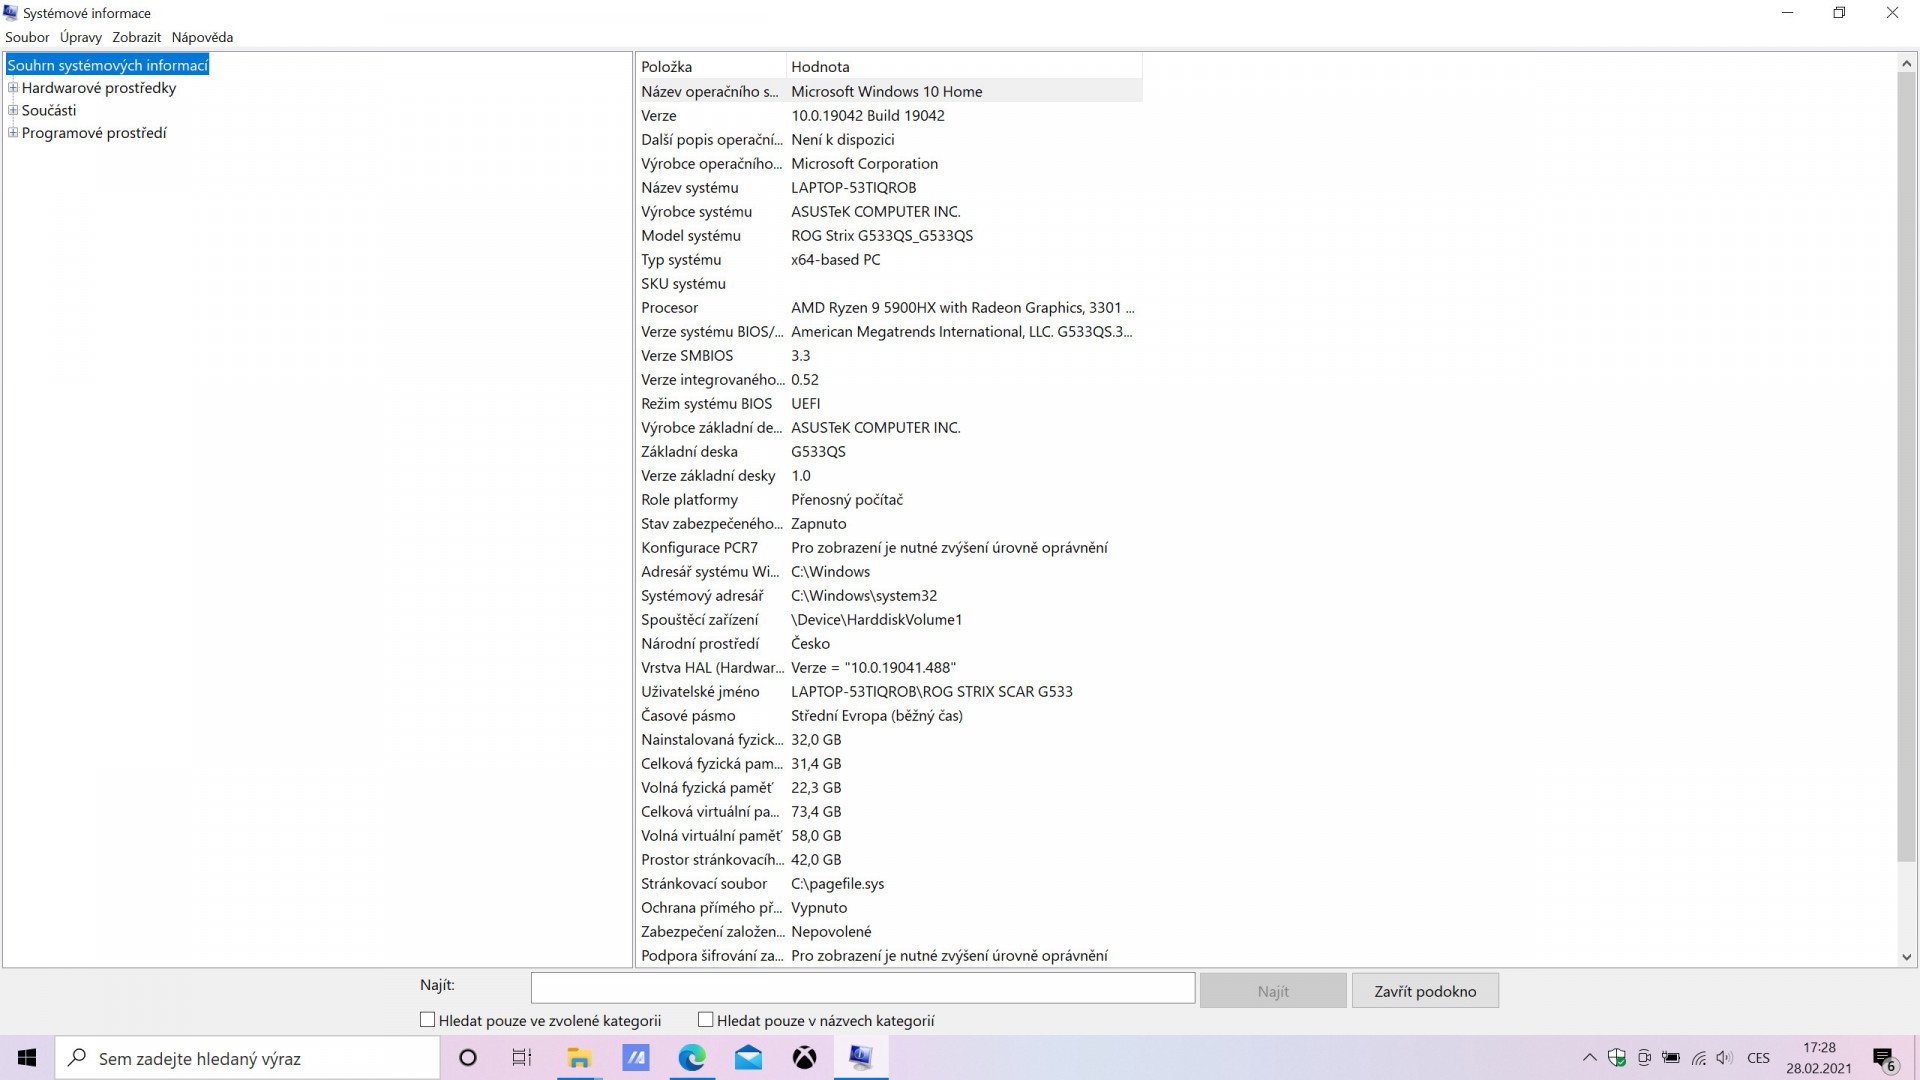This screenshot has width=1920, height=1080.
Task: Select Souhrn systémových informací tree item
Action: pyautogui.click(x=107, y=65)
